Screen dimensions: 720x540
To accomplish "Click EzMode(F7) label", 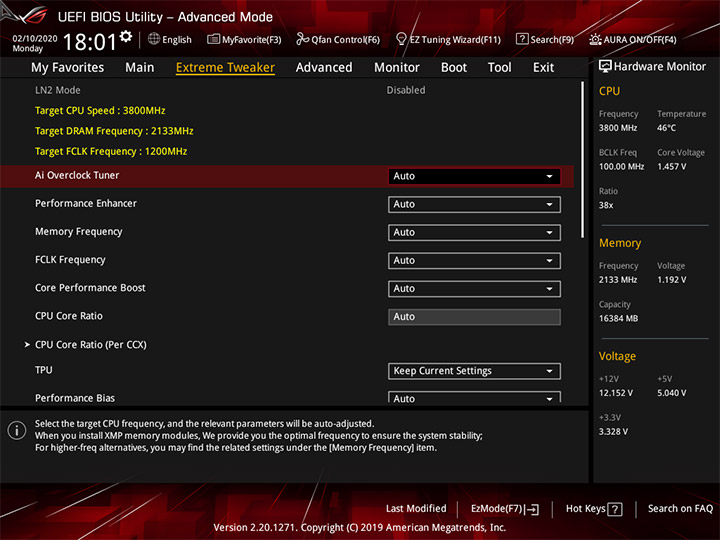I will (496, 509).
